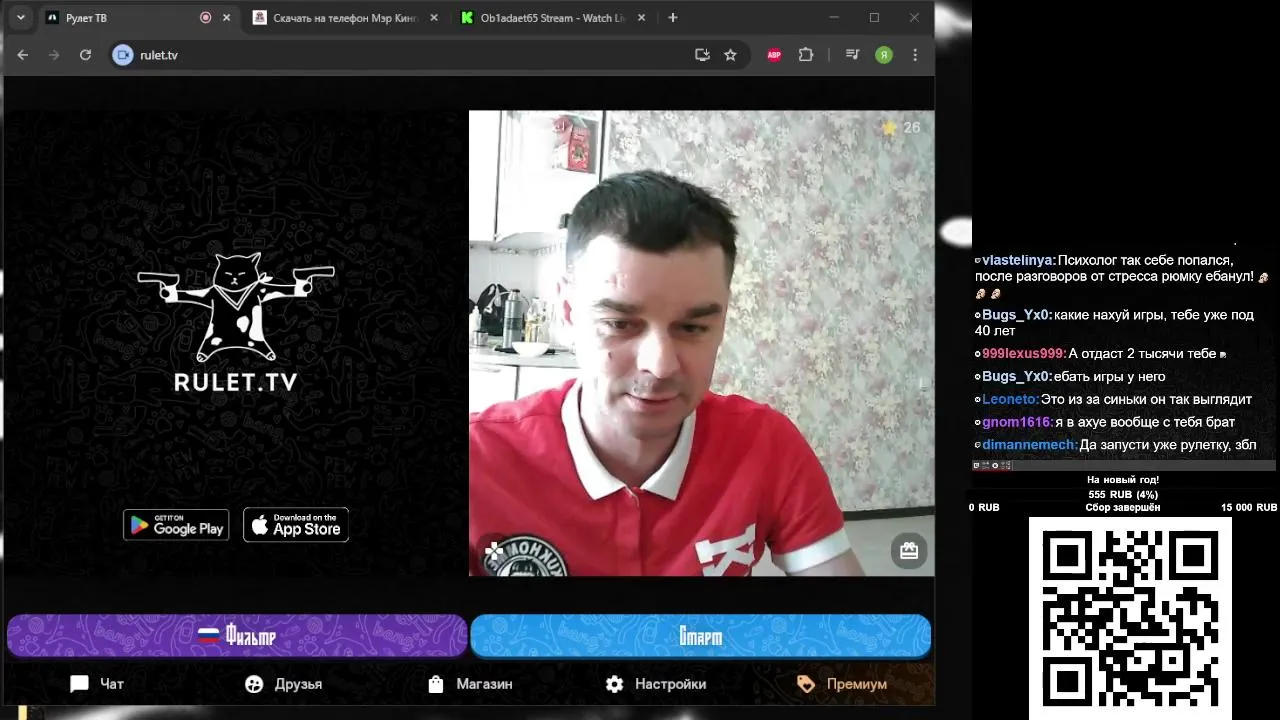
Task: Reload the rulet.tv page
Action: [85, 55]
